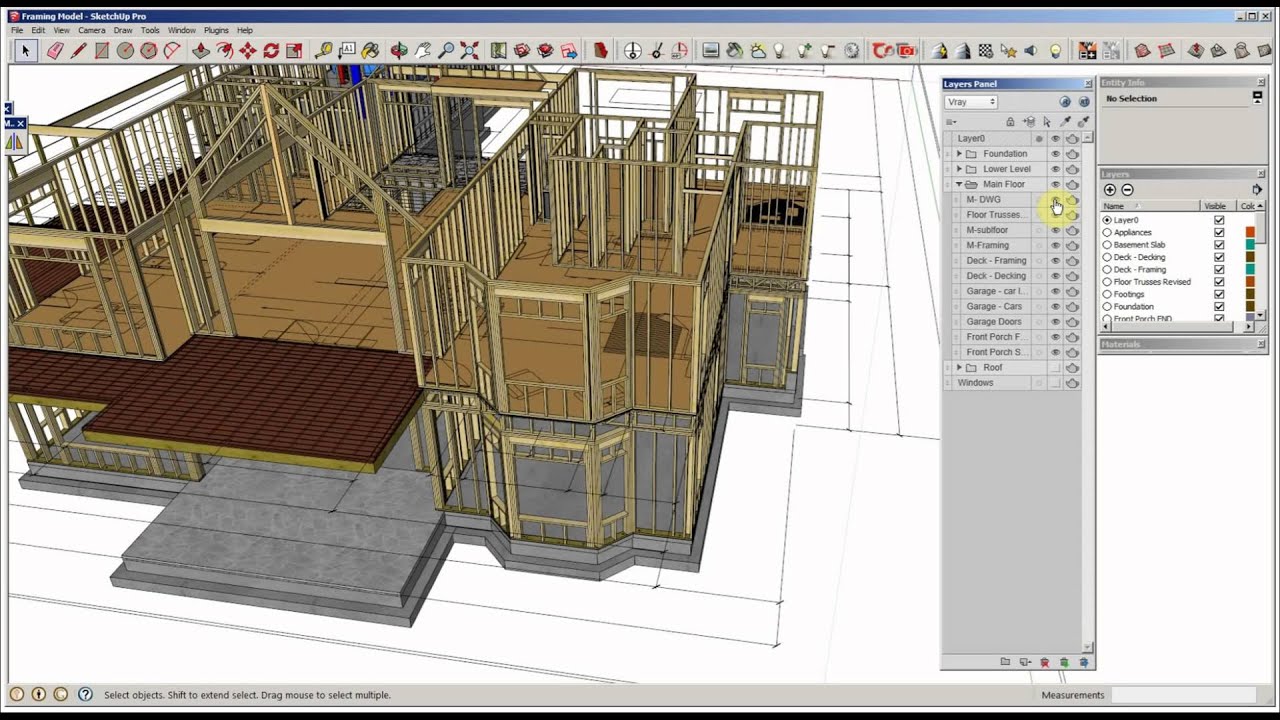Screen dimensions: 1280x720
Task: Select the M-subfloor layer row
Action: point(1014,230)
